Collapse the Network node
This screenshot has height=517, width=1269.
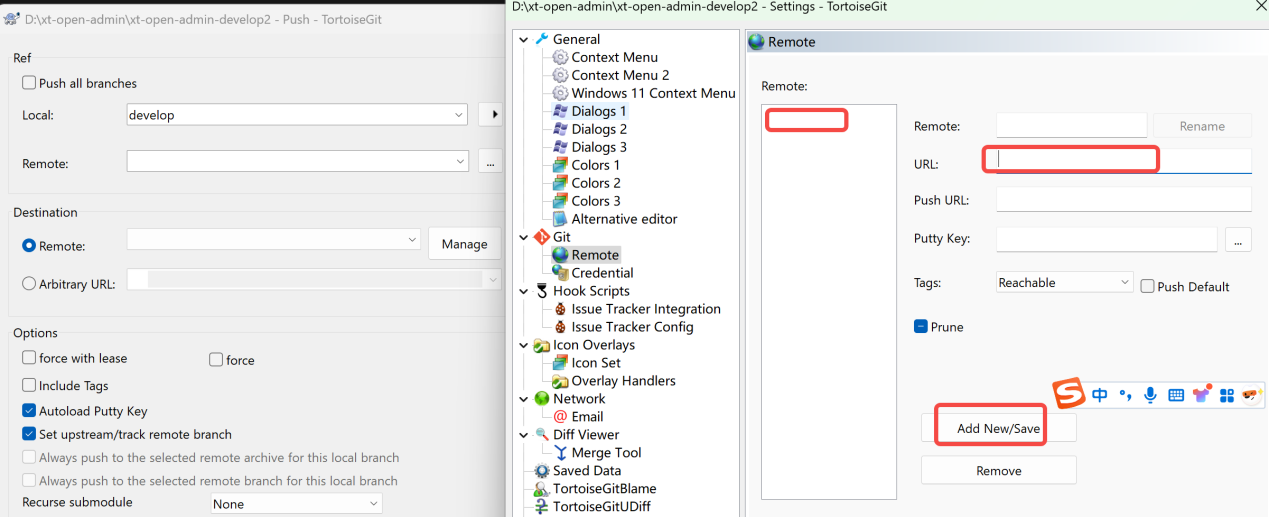pyautogui.click(x=522, y=399)
